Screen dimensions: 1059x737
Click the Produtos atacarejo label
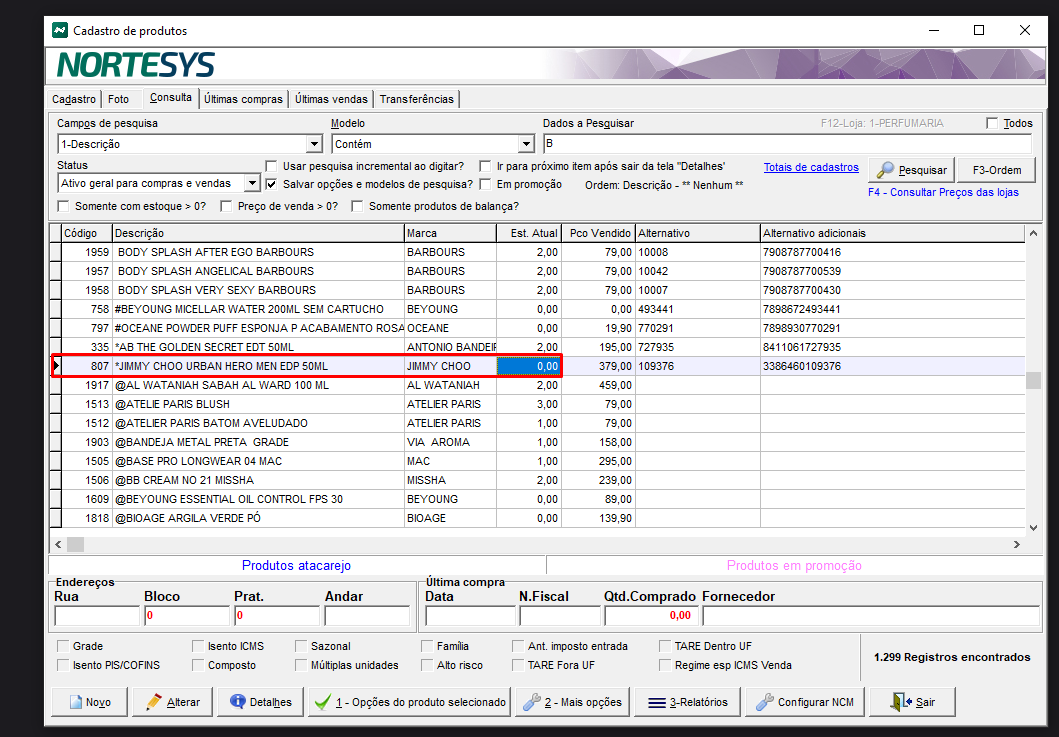296,565
